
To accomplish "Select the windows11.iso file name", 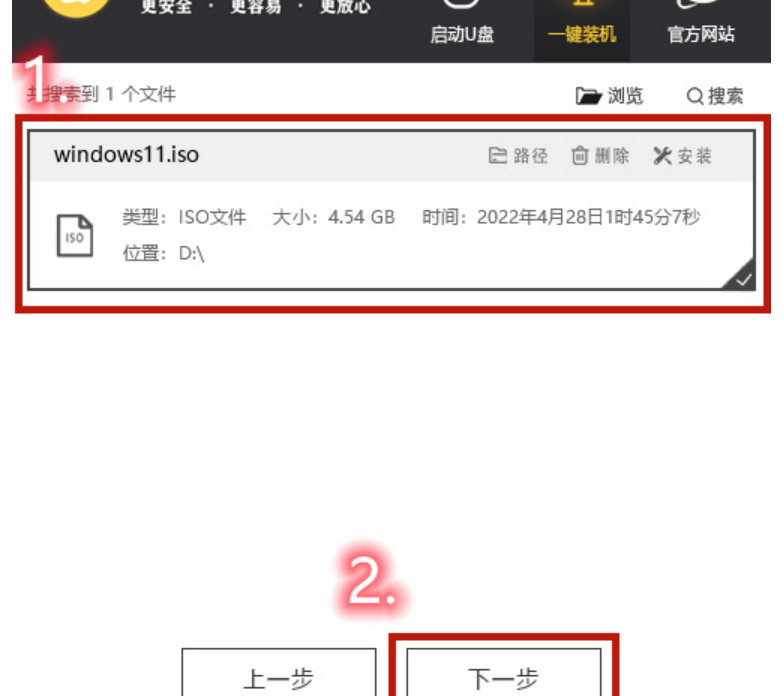I will click(126, 154).
